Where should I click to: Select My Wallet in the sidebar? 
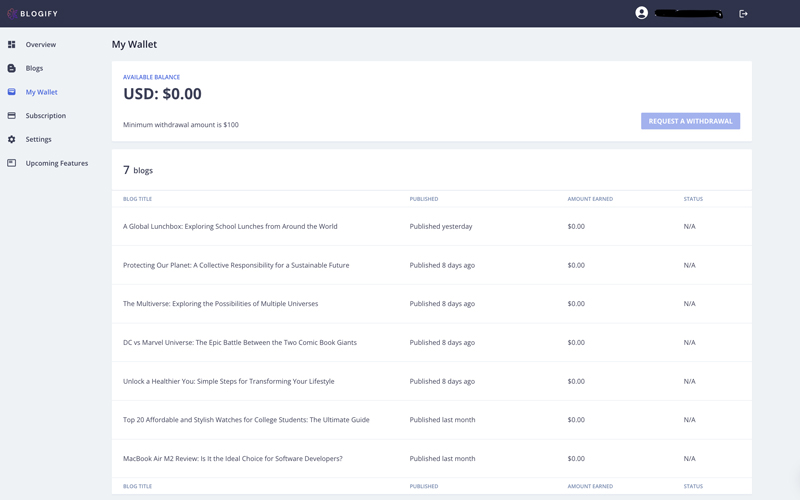41,92
